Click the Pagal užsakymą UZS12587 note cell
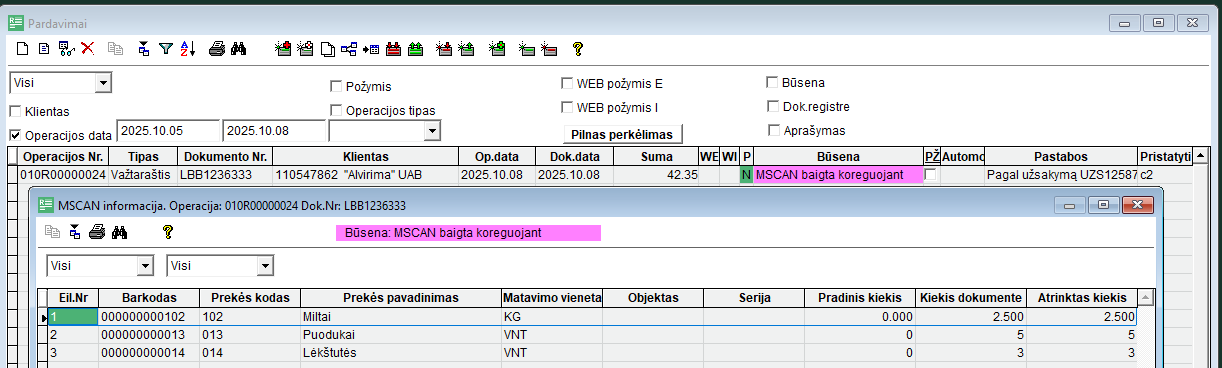This screenshot has width=1222, height=368. click(1062, 175)
